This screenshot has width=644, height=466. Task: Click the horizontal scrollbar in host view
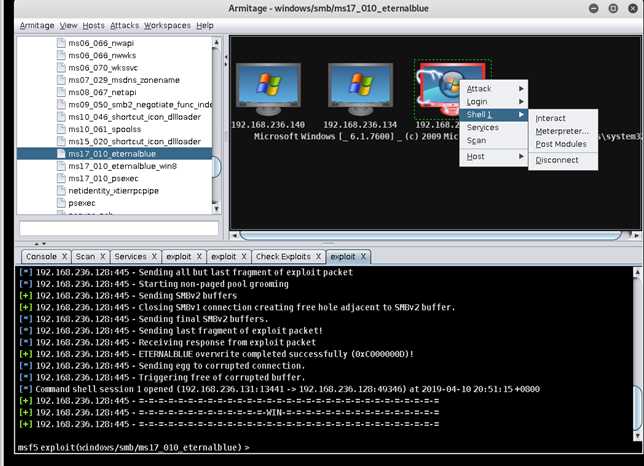431,236
